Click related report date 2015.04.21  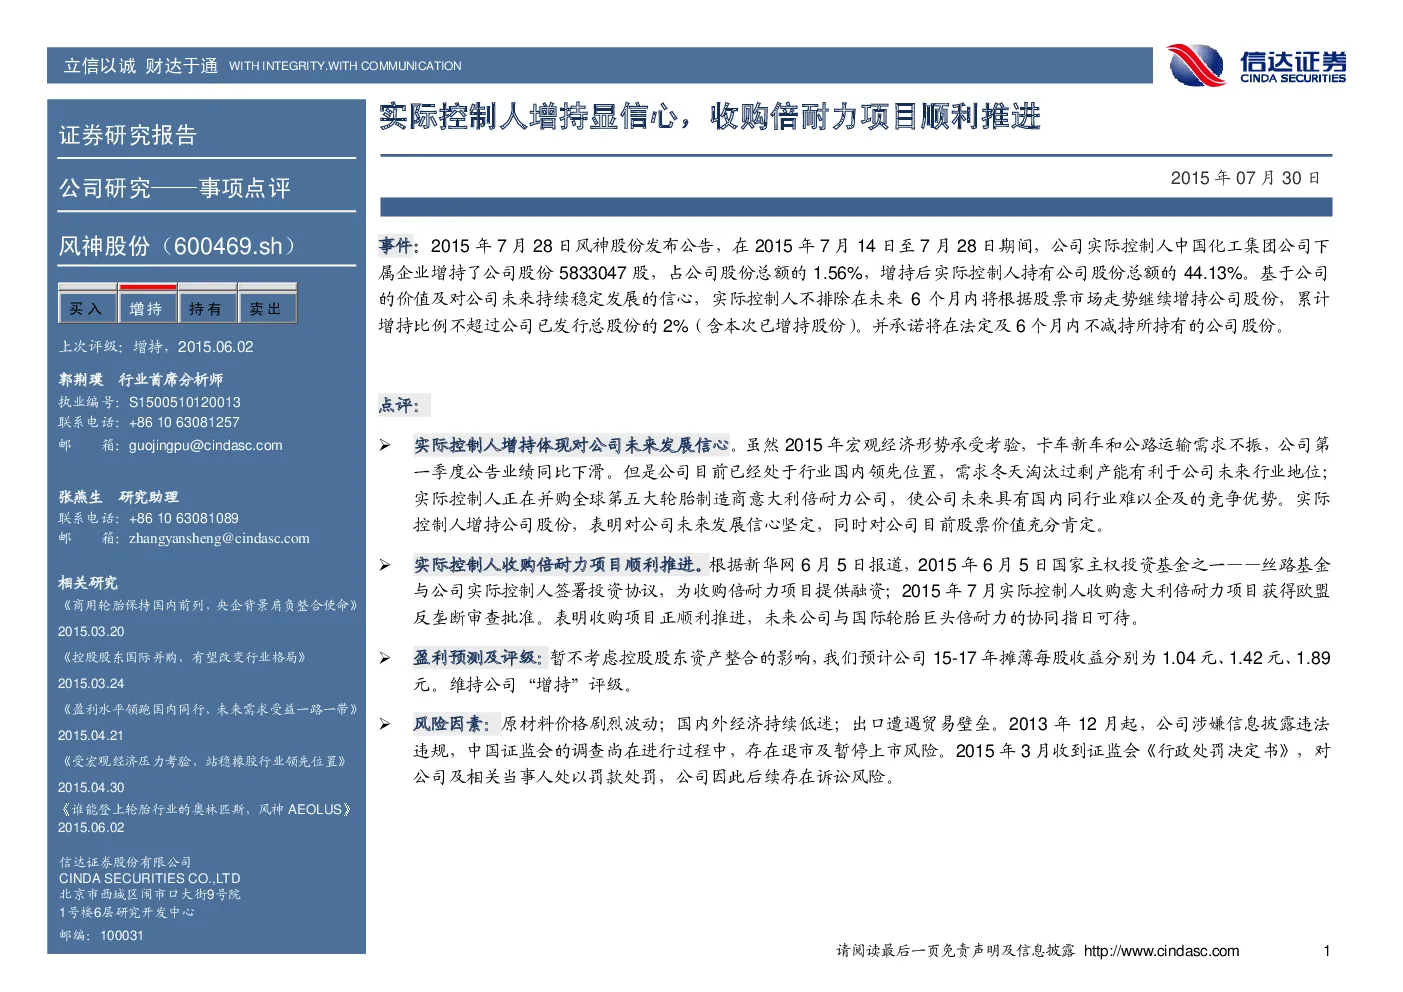(x=91, y=735)
